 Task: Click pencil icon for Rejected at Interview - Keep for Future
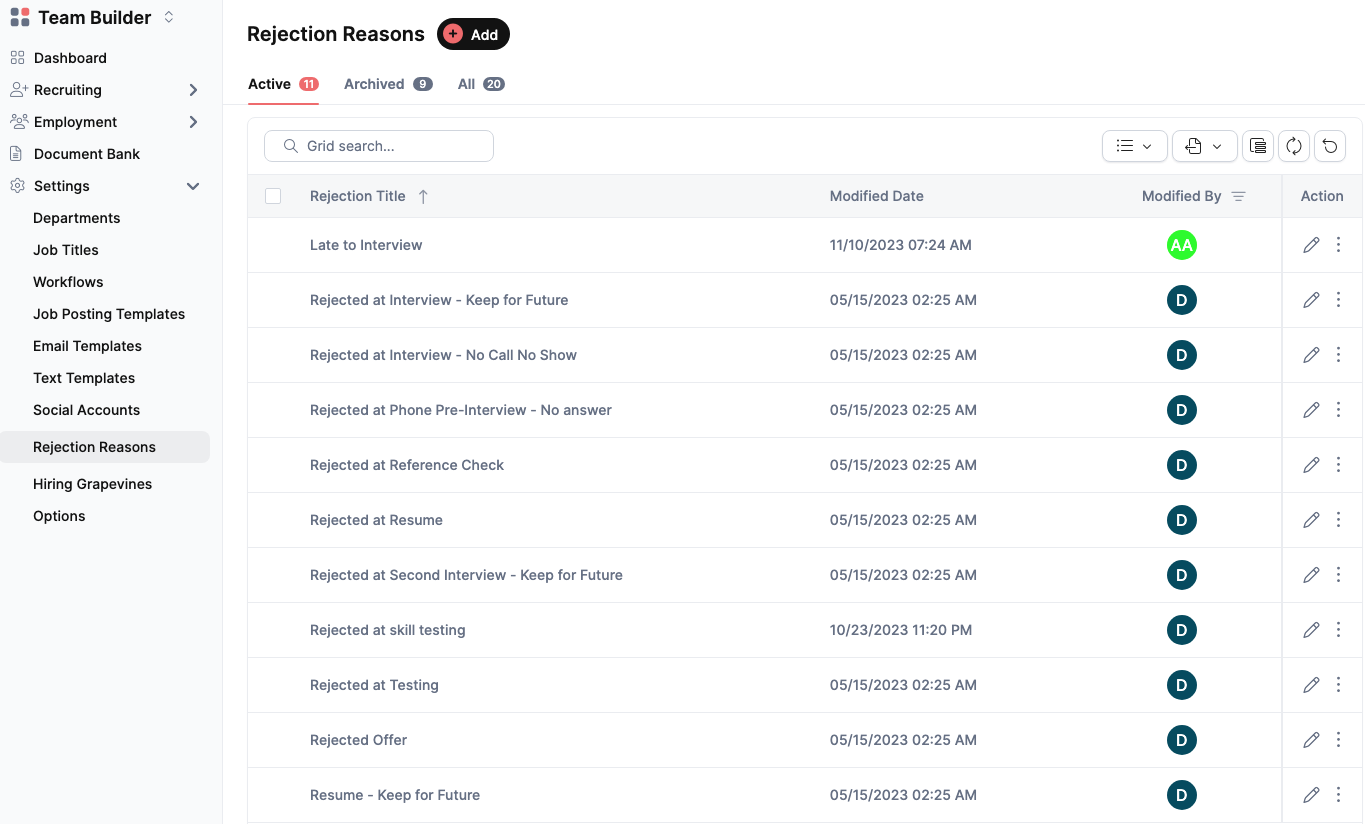(1311, 300)
